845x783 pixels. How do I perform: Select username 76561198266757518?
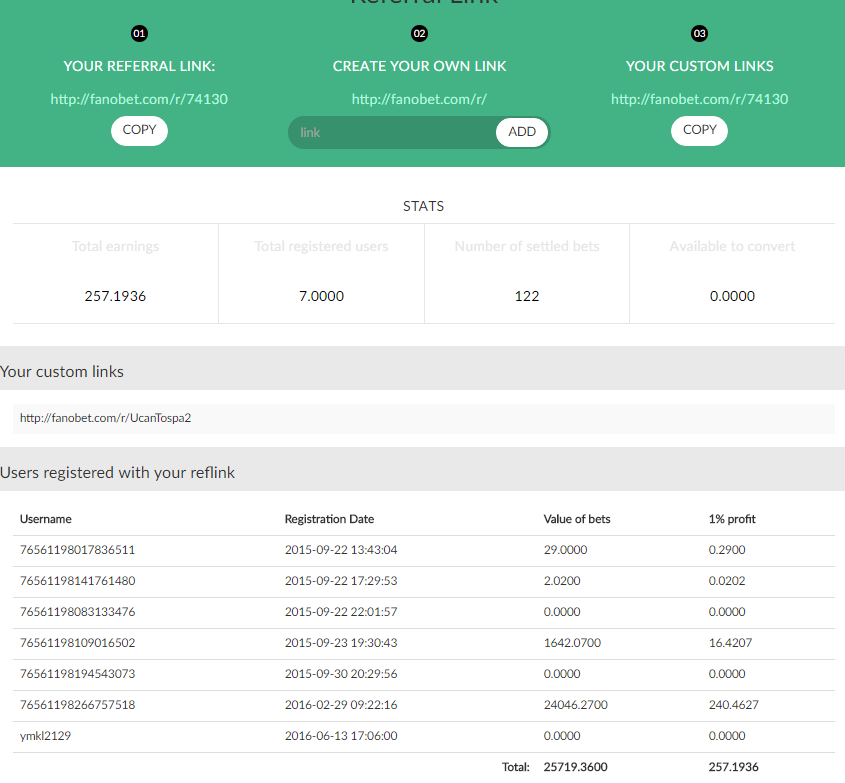pyautogui.click(x=78, y=705)
